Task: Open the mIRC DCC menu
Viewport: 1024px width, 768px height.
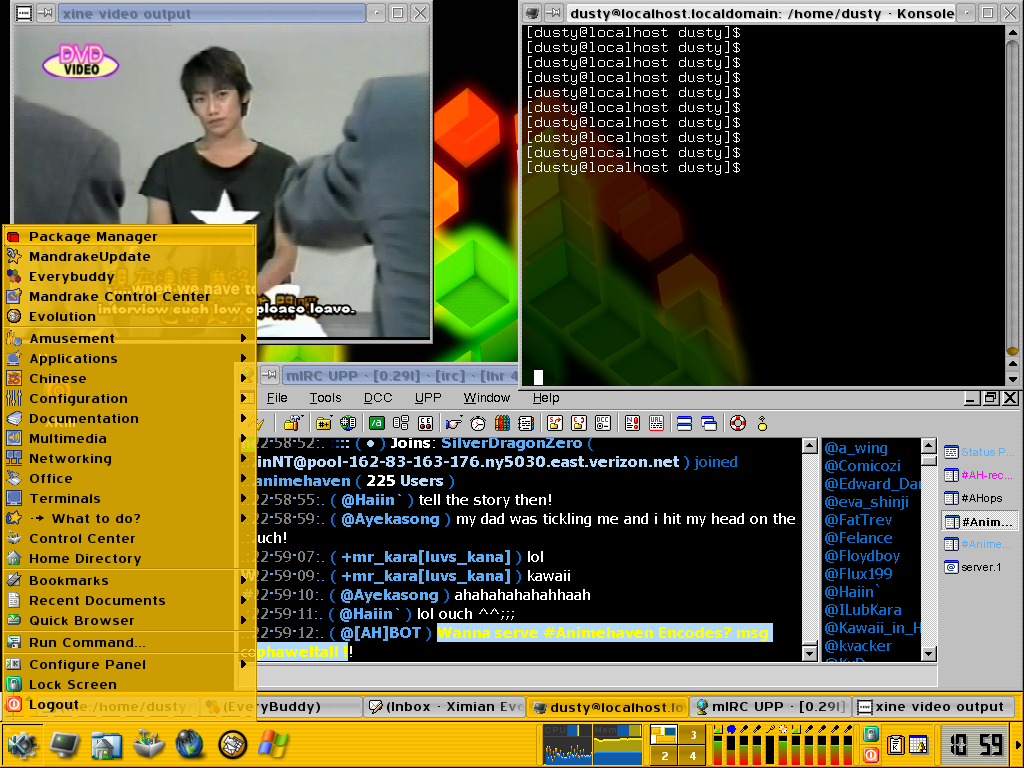Action: [x=377, y=398]
